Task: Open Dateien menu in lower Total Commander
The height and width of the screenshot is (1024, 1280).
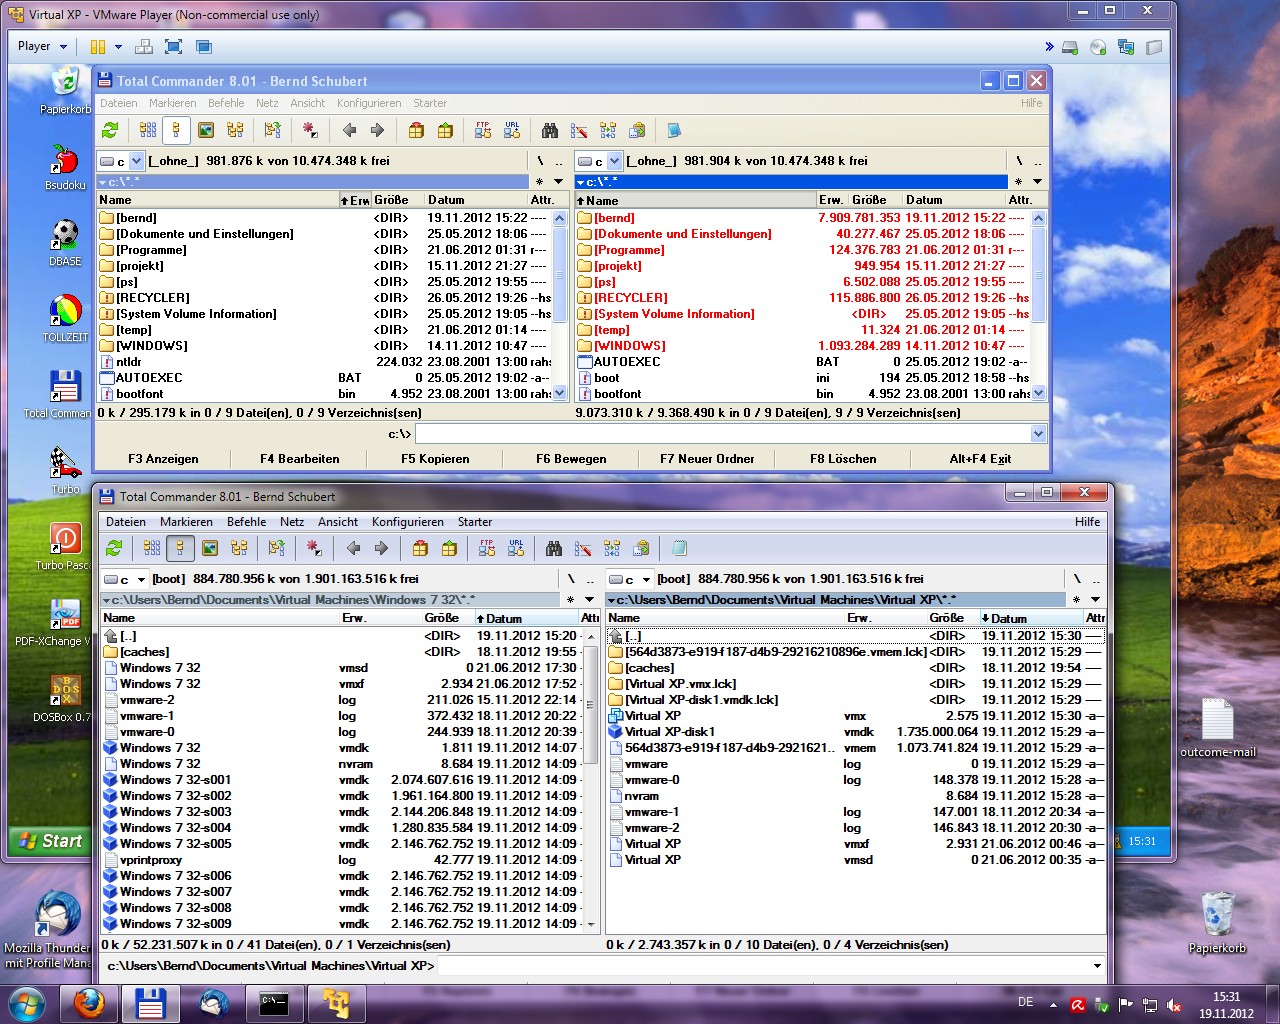Action: point(126,522)
